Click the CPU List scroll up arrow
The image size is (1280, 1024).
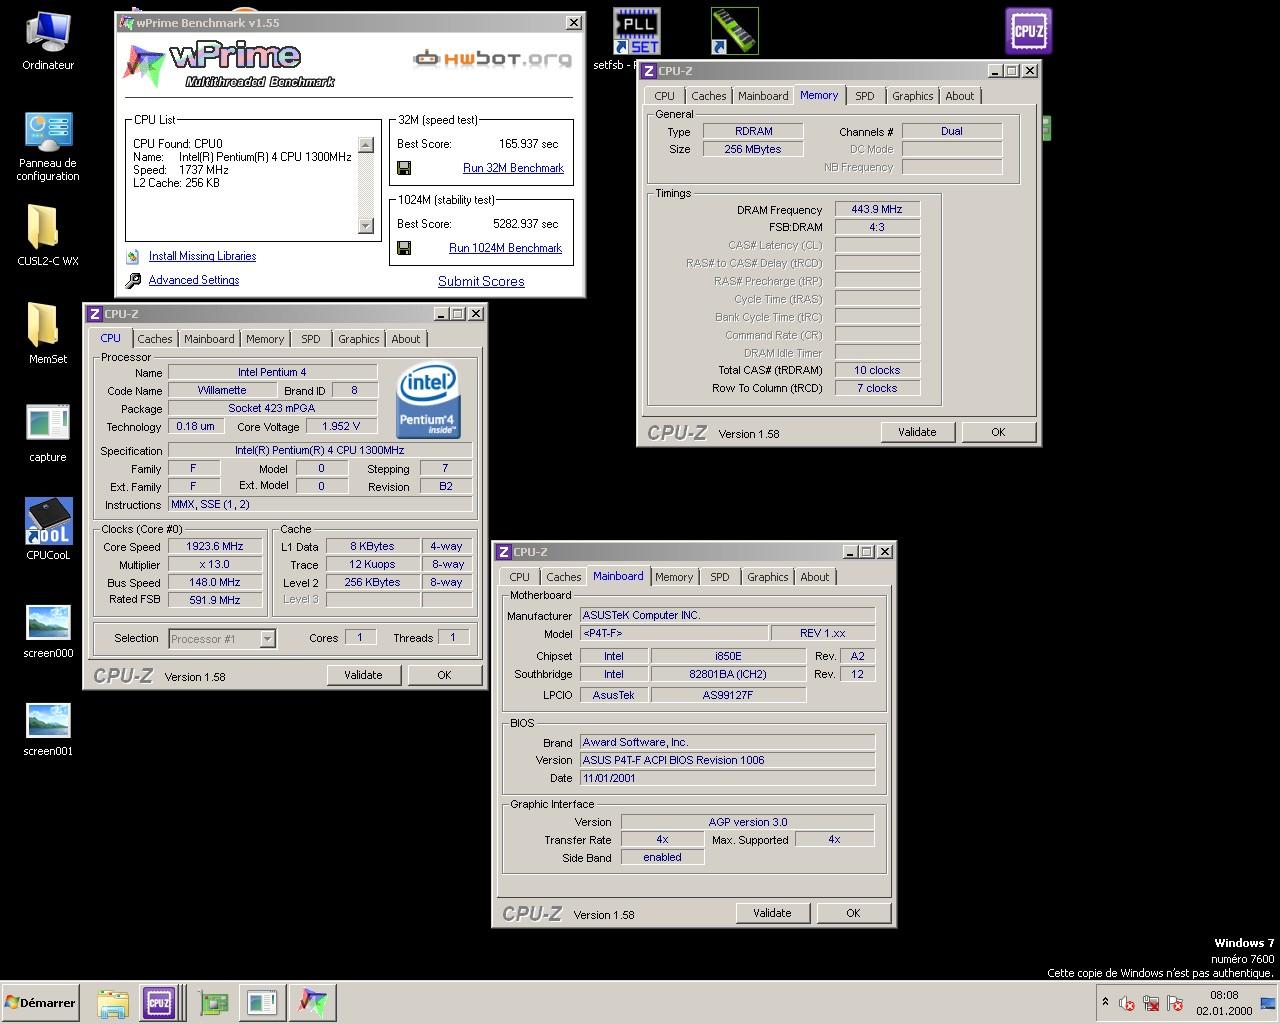click(366, 145)
